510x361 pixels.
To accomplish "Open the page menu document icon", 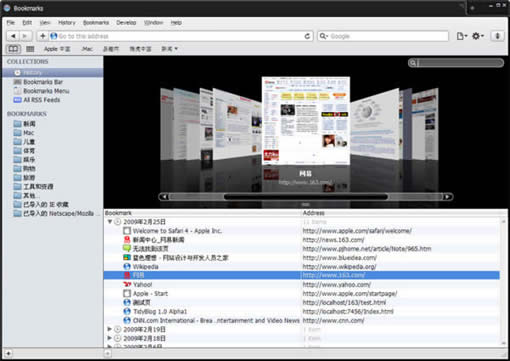I will coord(462,36).
